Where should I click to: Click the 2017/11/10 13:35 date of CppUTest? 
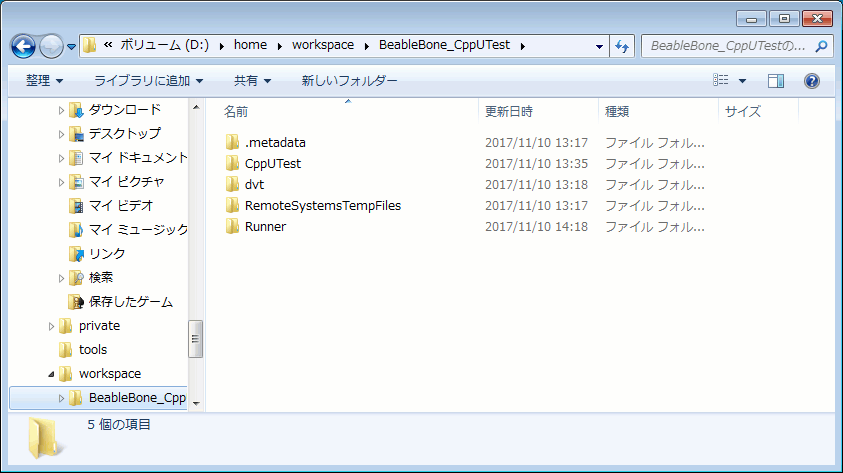point(537,163)
